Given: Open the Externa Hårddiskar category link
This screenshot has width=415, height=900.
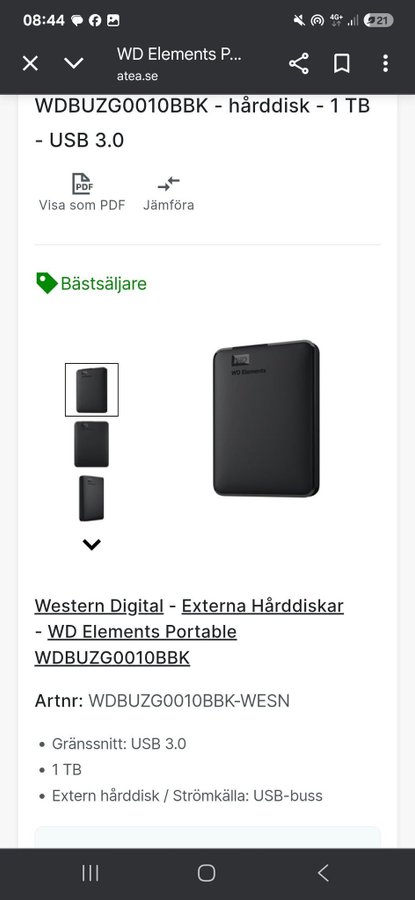Looking at the screenshot, I should 262,606.
